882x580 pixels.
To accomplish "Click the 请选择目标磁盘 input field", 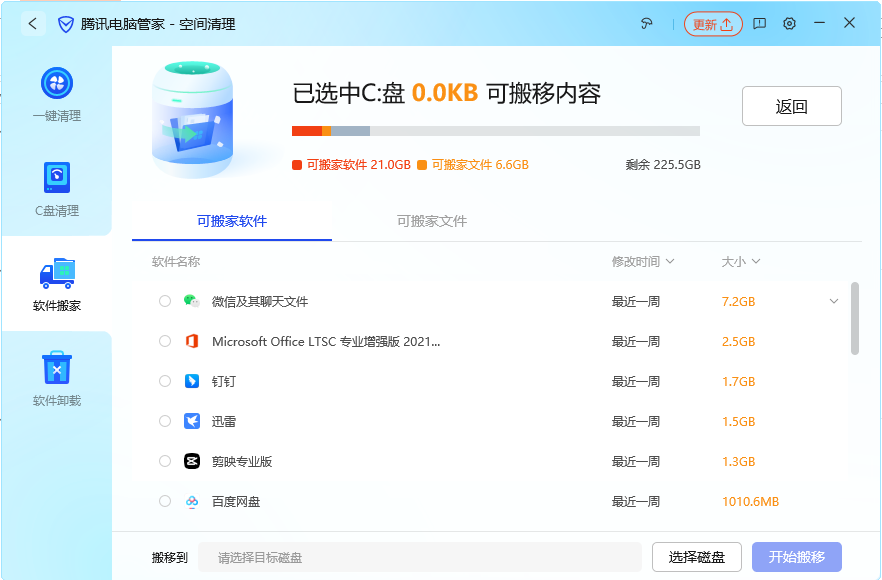I will coord(419,557).
